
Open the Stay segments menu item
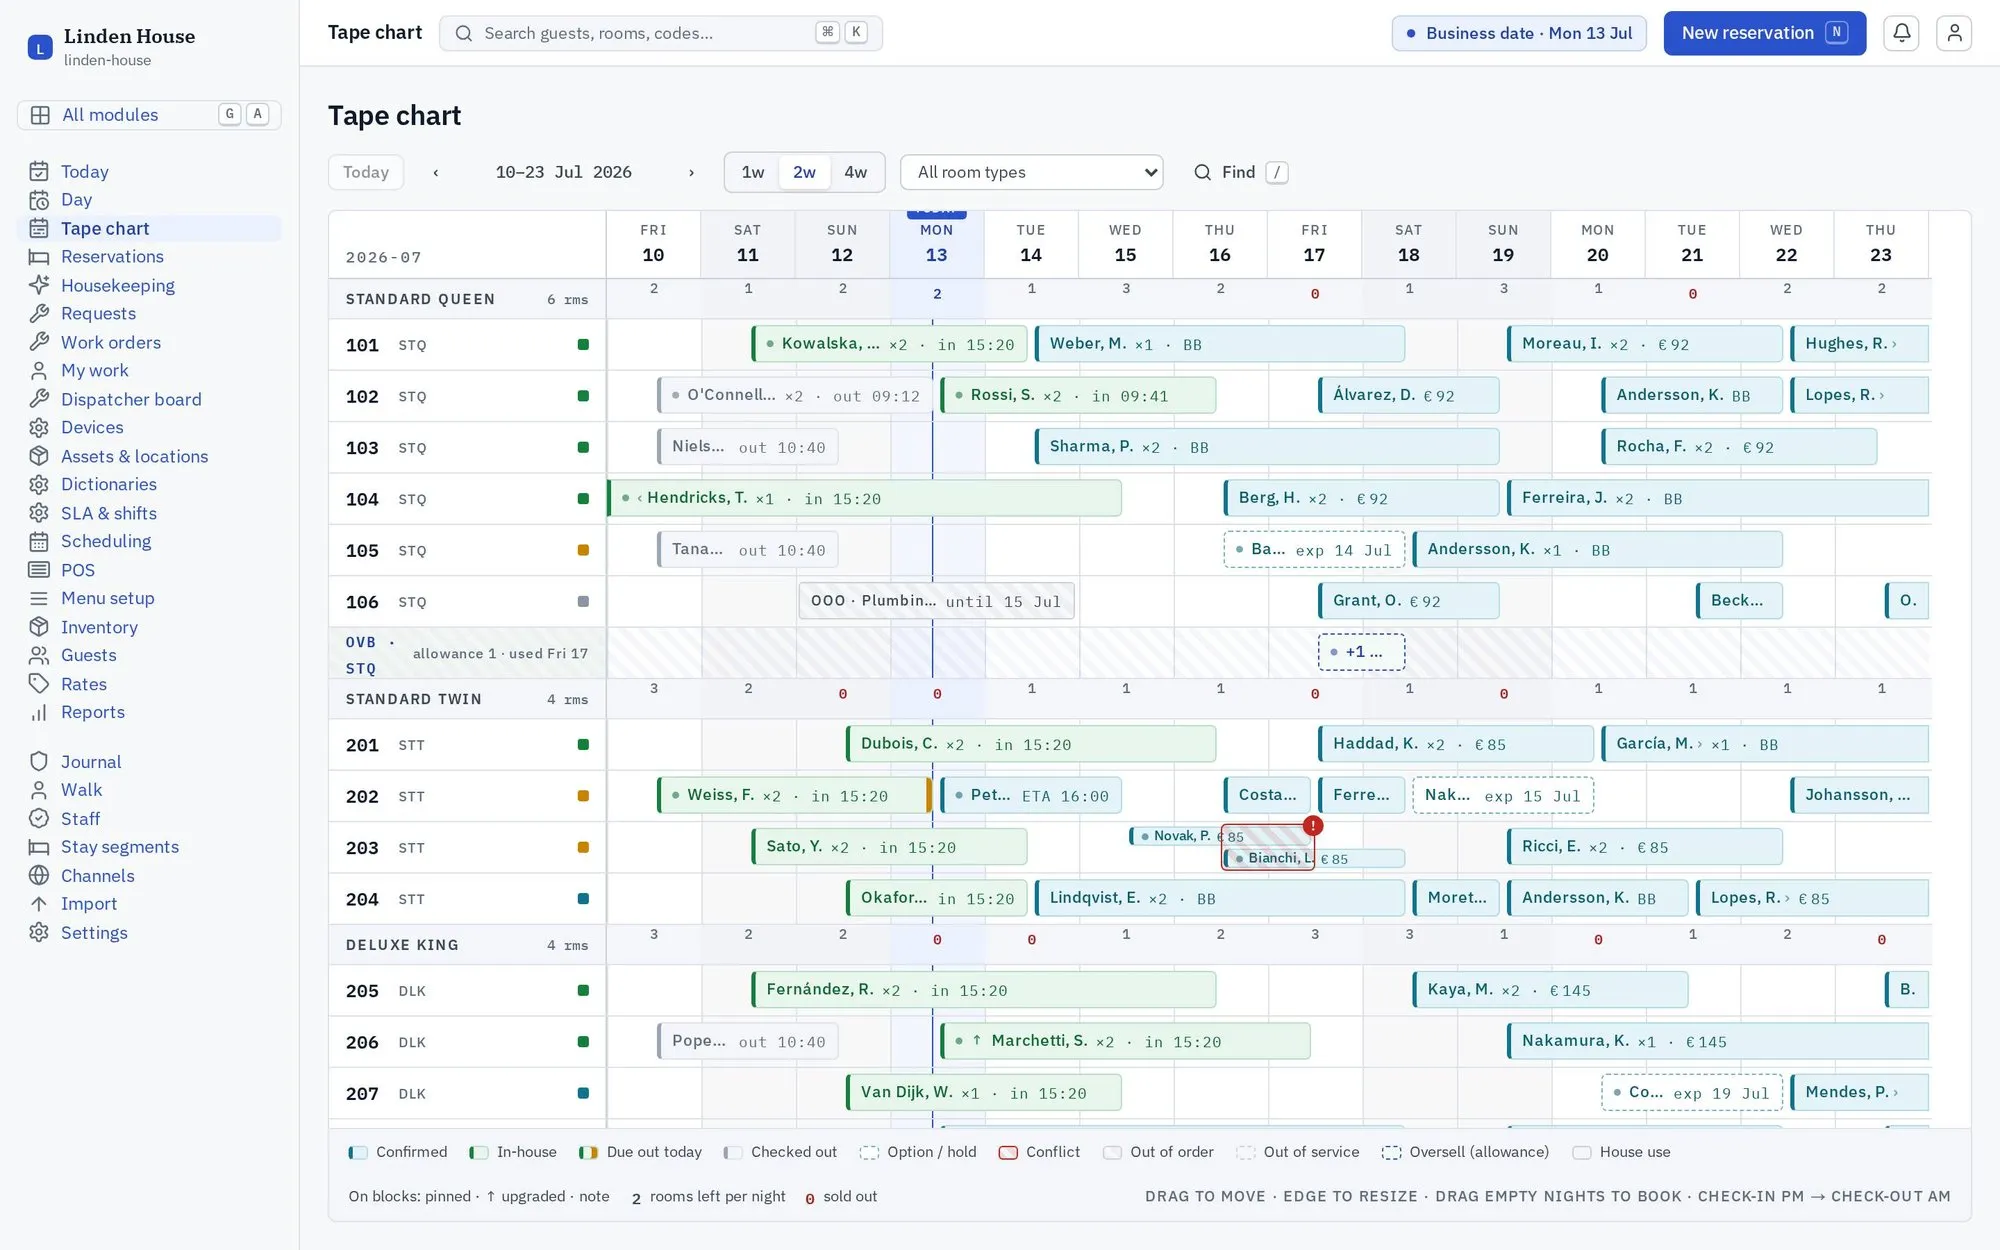[x=149, y=847]
